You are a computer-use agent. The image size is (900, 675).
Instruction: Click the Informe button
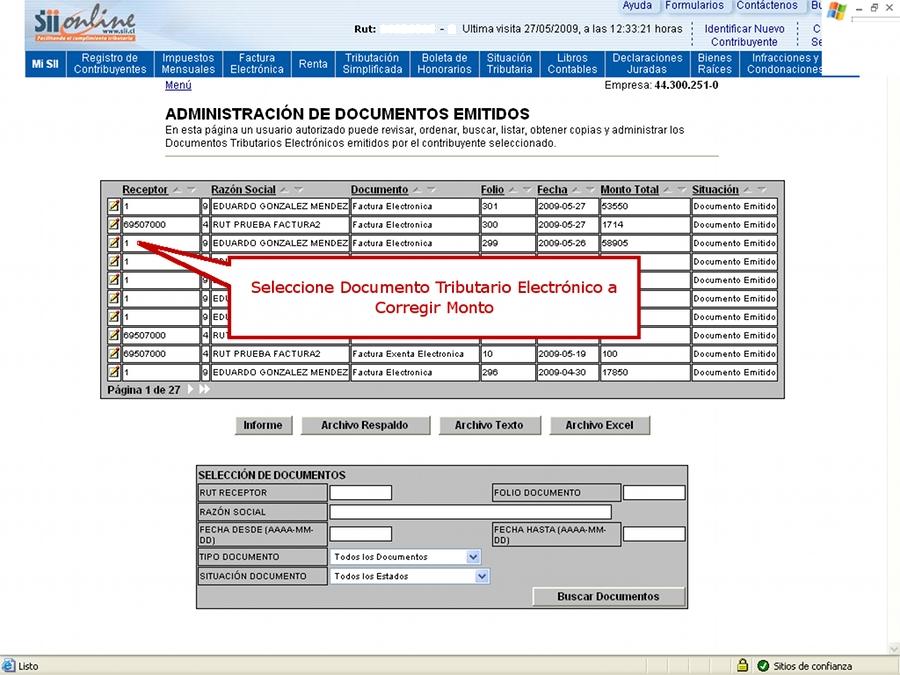tap(263, 425)
